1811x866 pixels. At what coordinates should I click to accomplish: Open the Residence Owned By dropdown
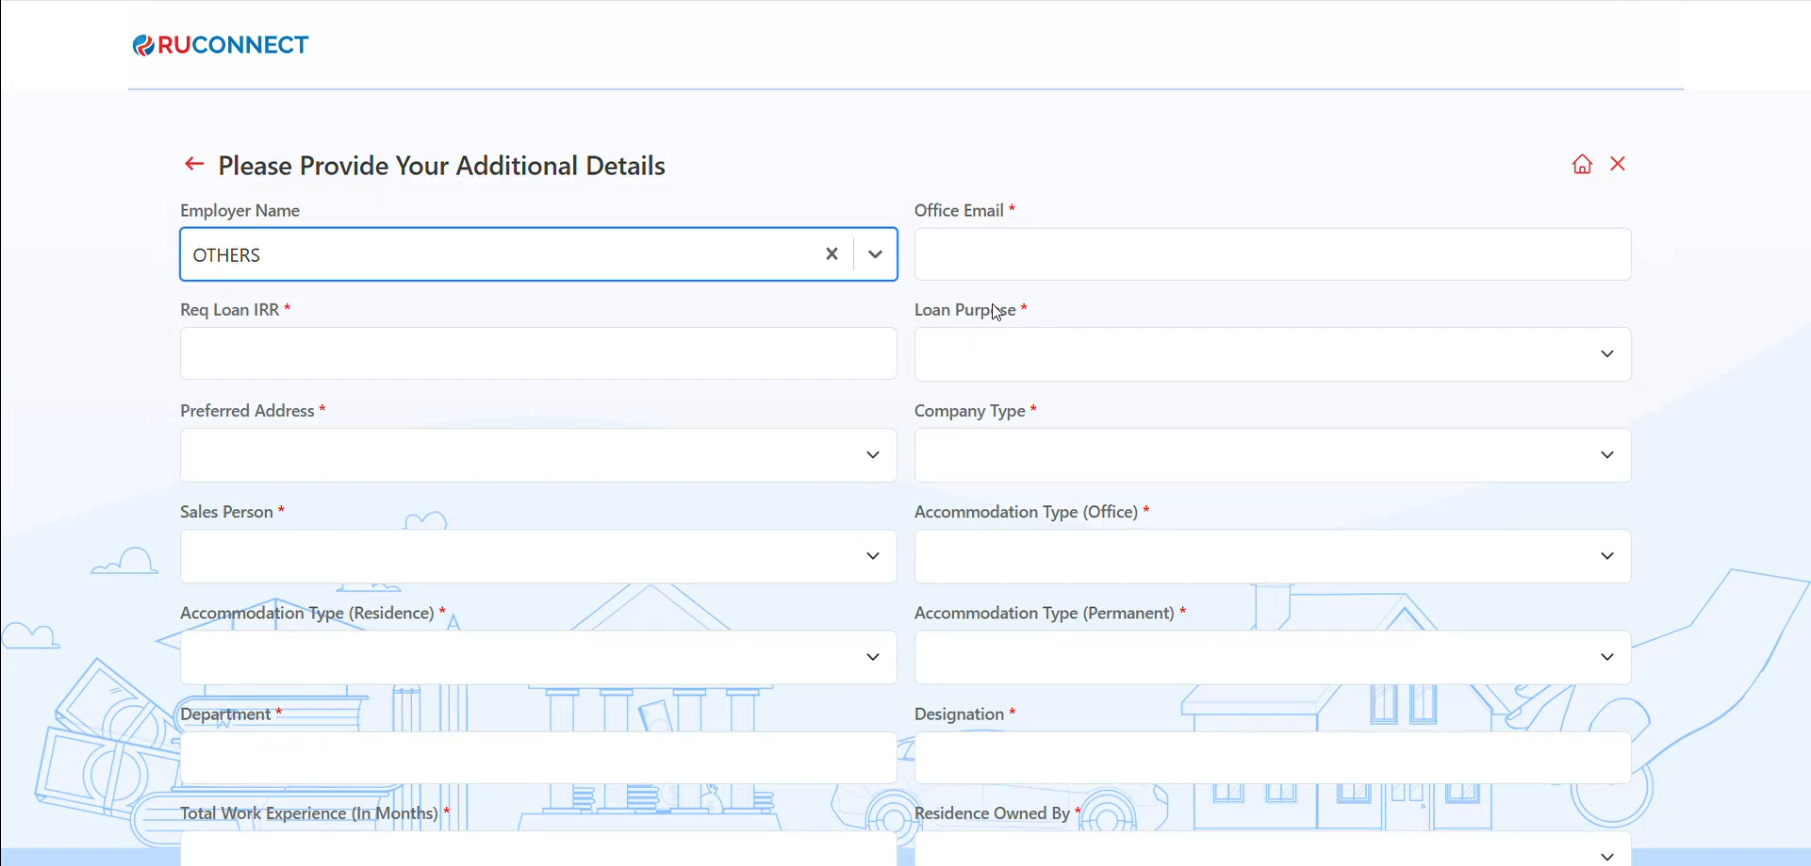click(1271, 852)
